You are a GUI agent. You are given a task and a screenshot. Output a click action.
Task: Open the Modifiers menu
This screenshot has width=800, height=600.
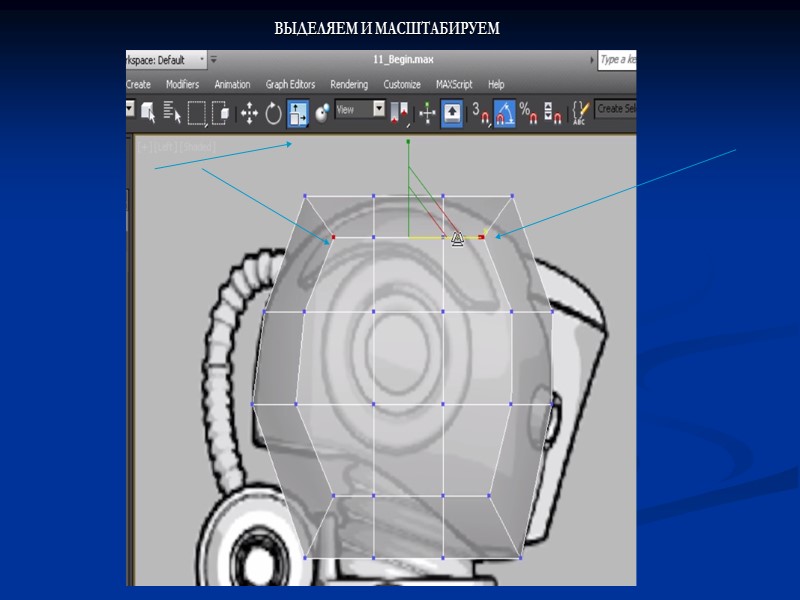[183, 84]
